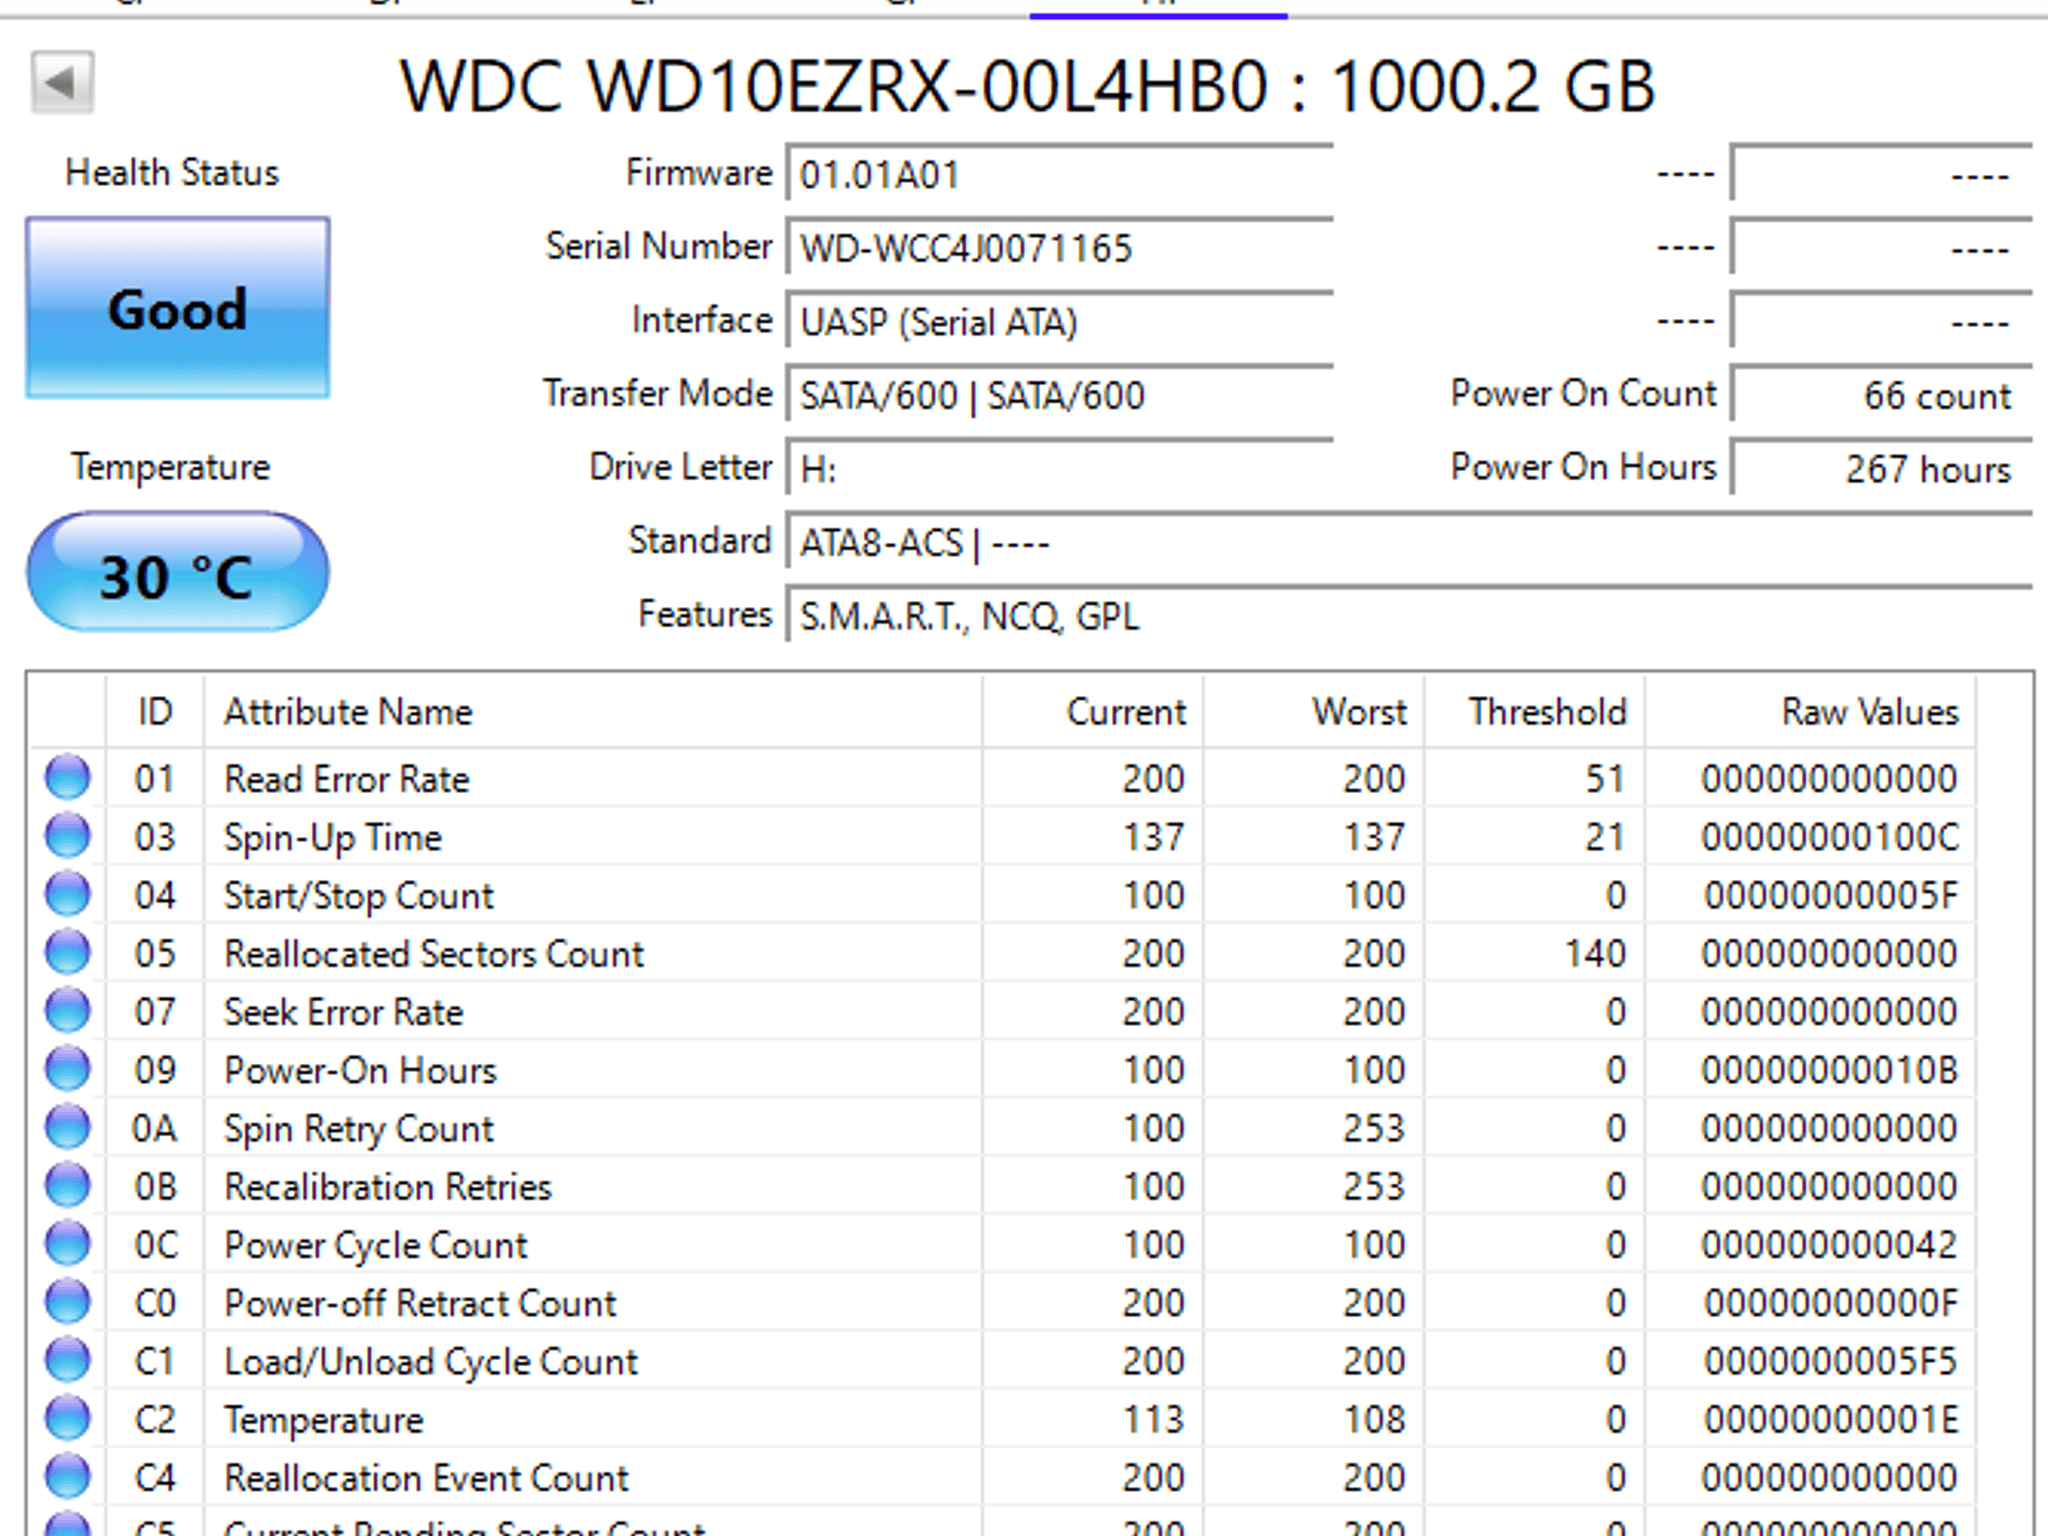Screen dimensions: 2048x1536
Task: Click the Transfer Mode field SATA/600
Action: pyautogui.click(x=1060, y=395)
